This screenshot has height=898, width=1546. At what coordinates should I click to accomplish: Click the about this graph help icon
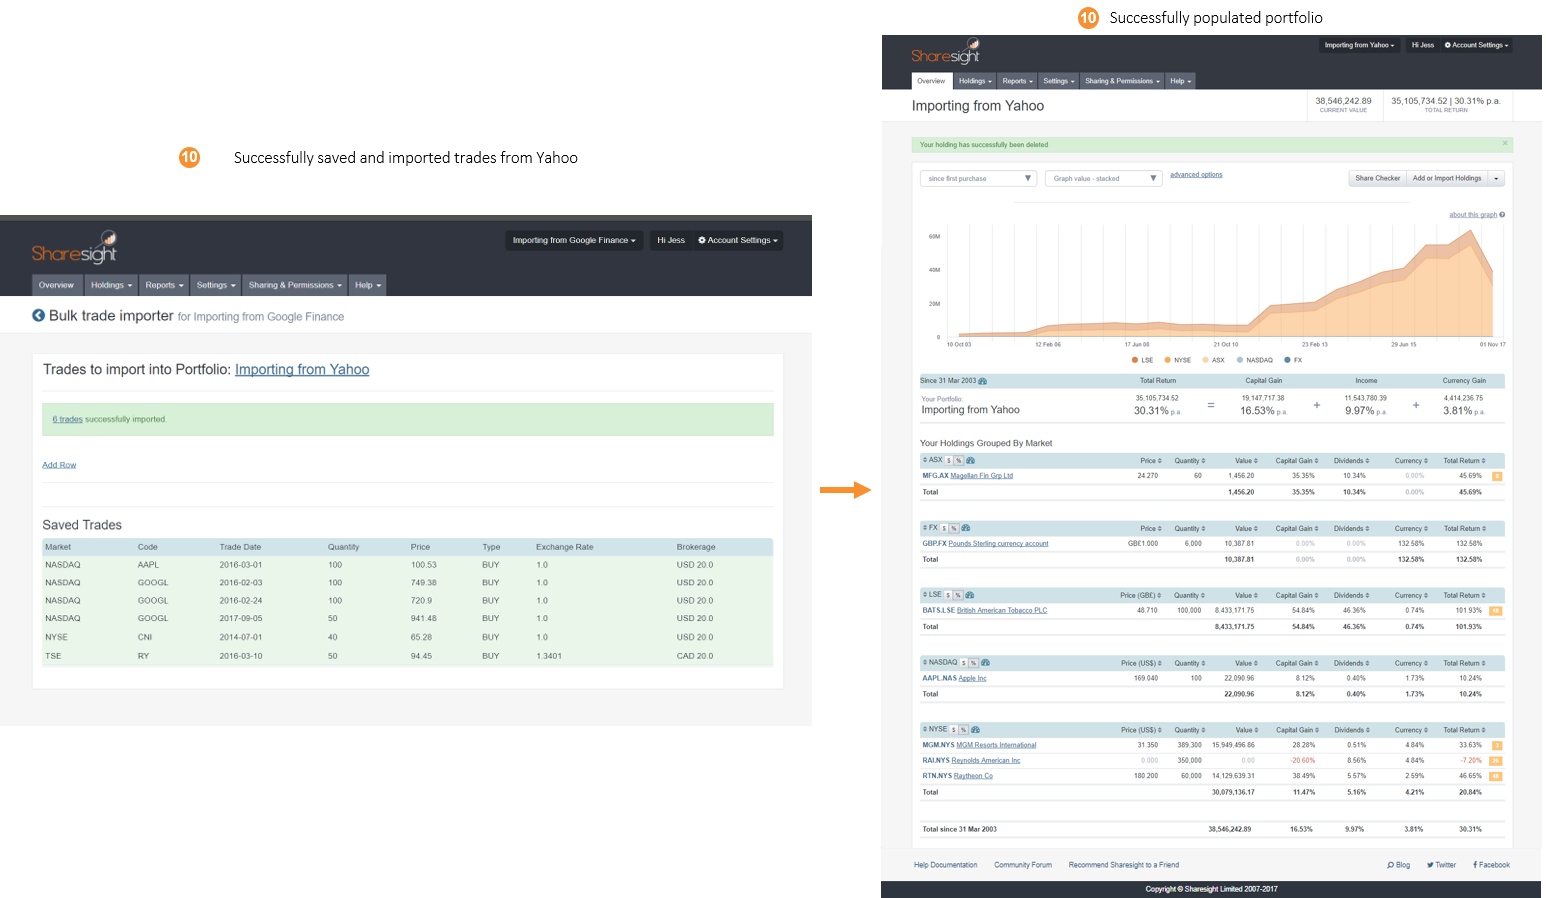point(1502,215)
